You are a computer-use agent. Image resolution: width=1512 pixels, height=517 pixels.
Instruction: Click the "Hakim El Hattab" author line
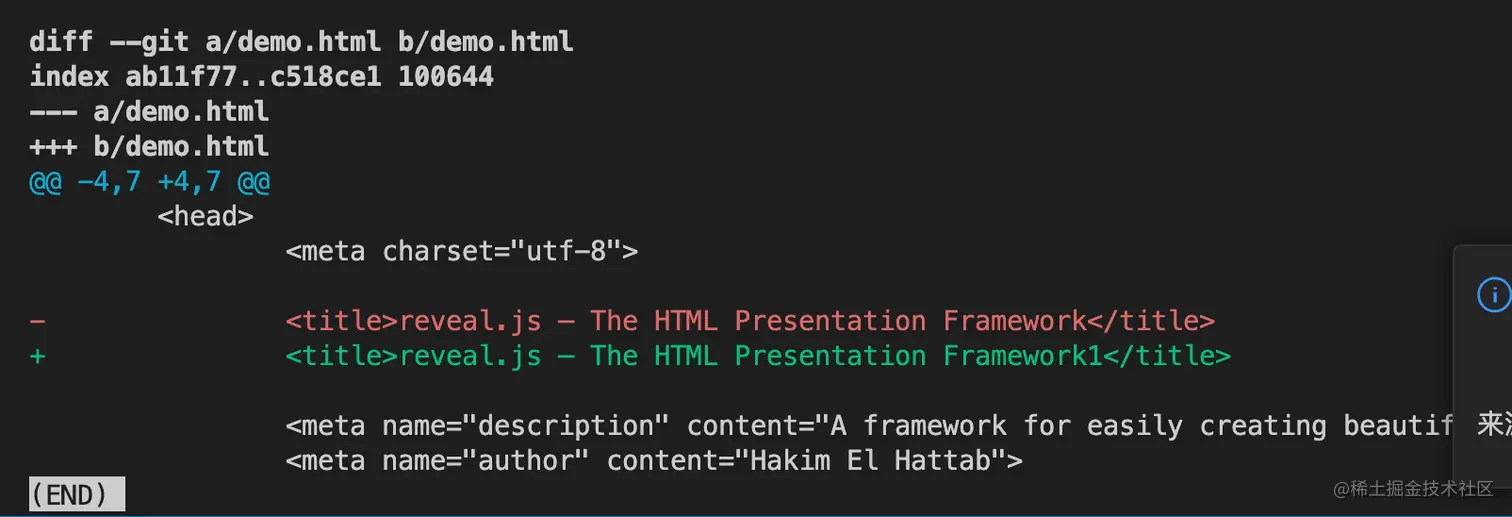(x=654, y=461)
